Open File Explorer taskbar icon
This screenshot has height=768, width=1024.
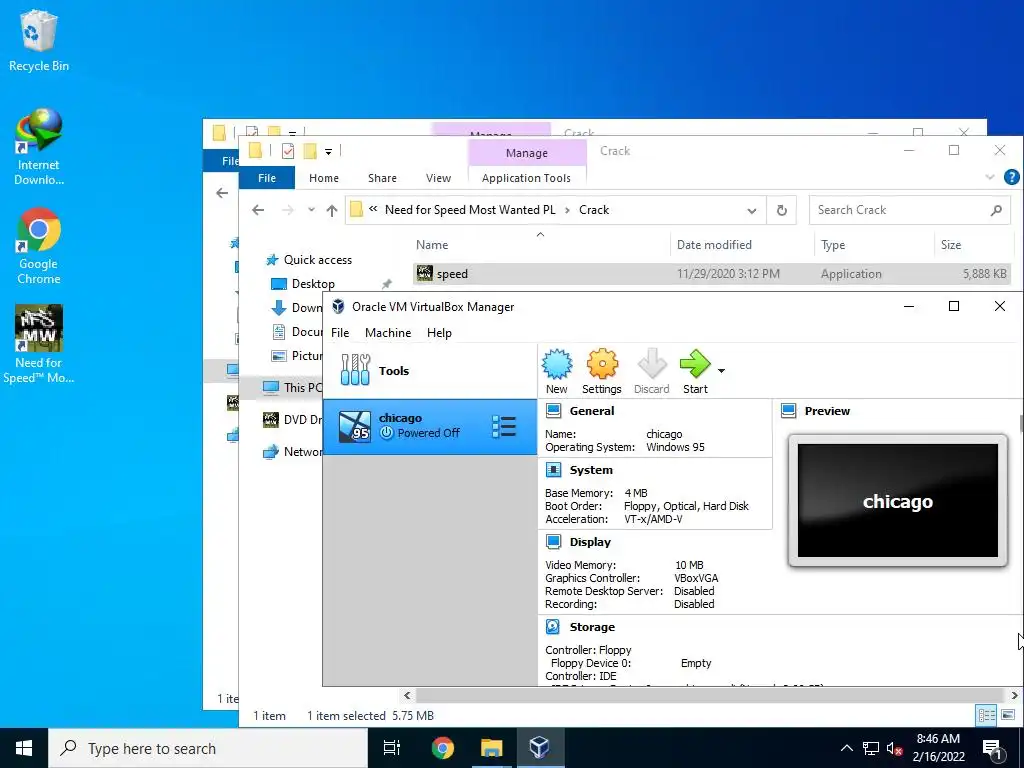click(x=491, y=748)
